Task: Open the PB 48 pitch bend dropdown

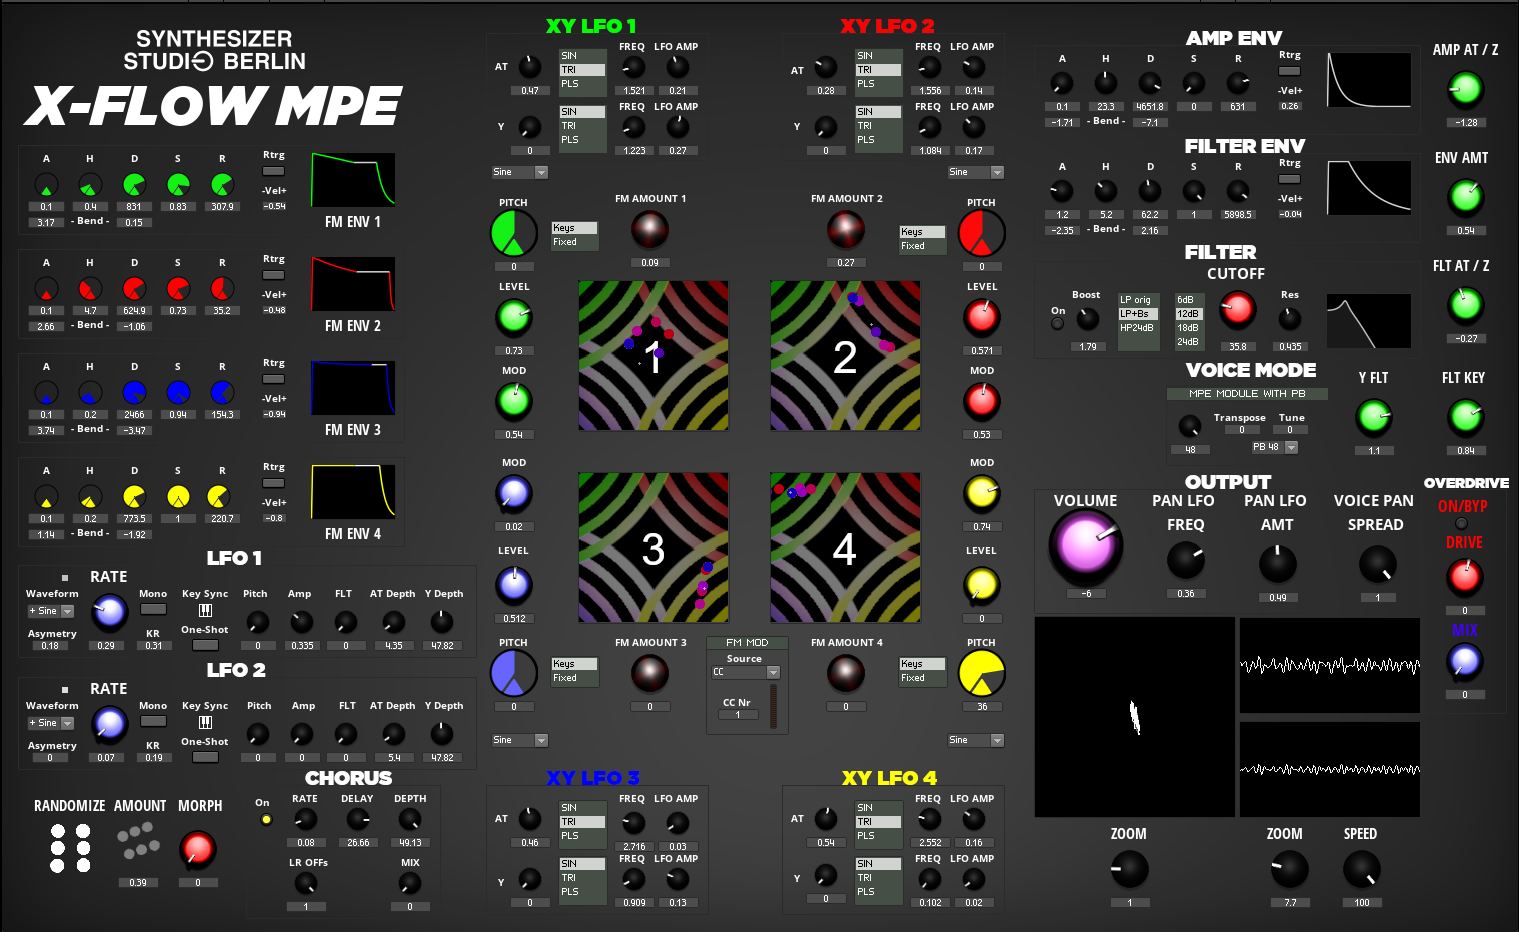Action: click(x=1274, y=447)
